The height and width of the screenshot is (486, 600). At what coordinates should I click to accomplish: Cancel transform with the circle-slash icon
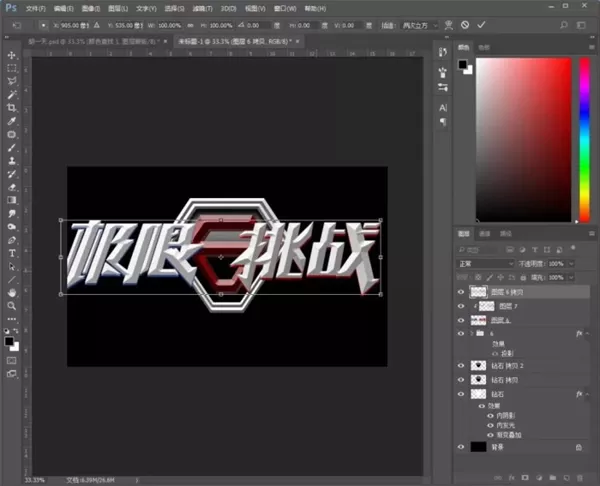pos(465,25)
